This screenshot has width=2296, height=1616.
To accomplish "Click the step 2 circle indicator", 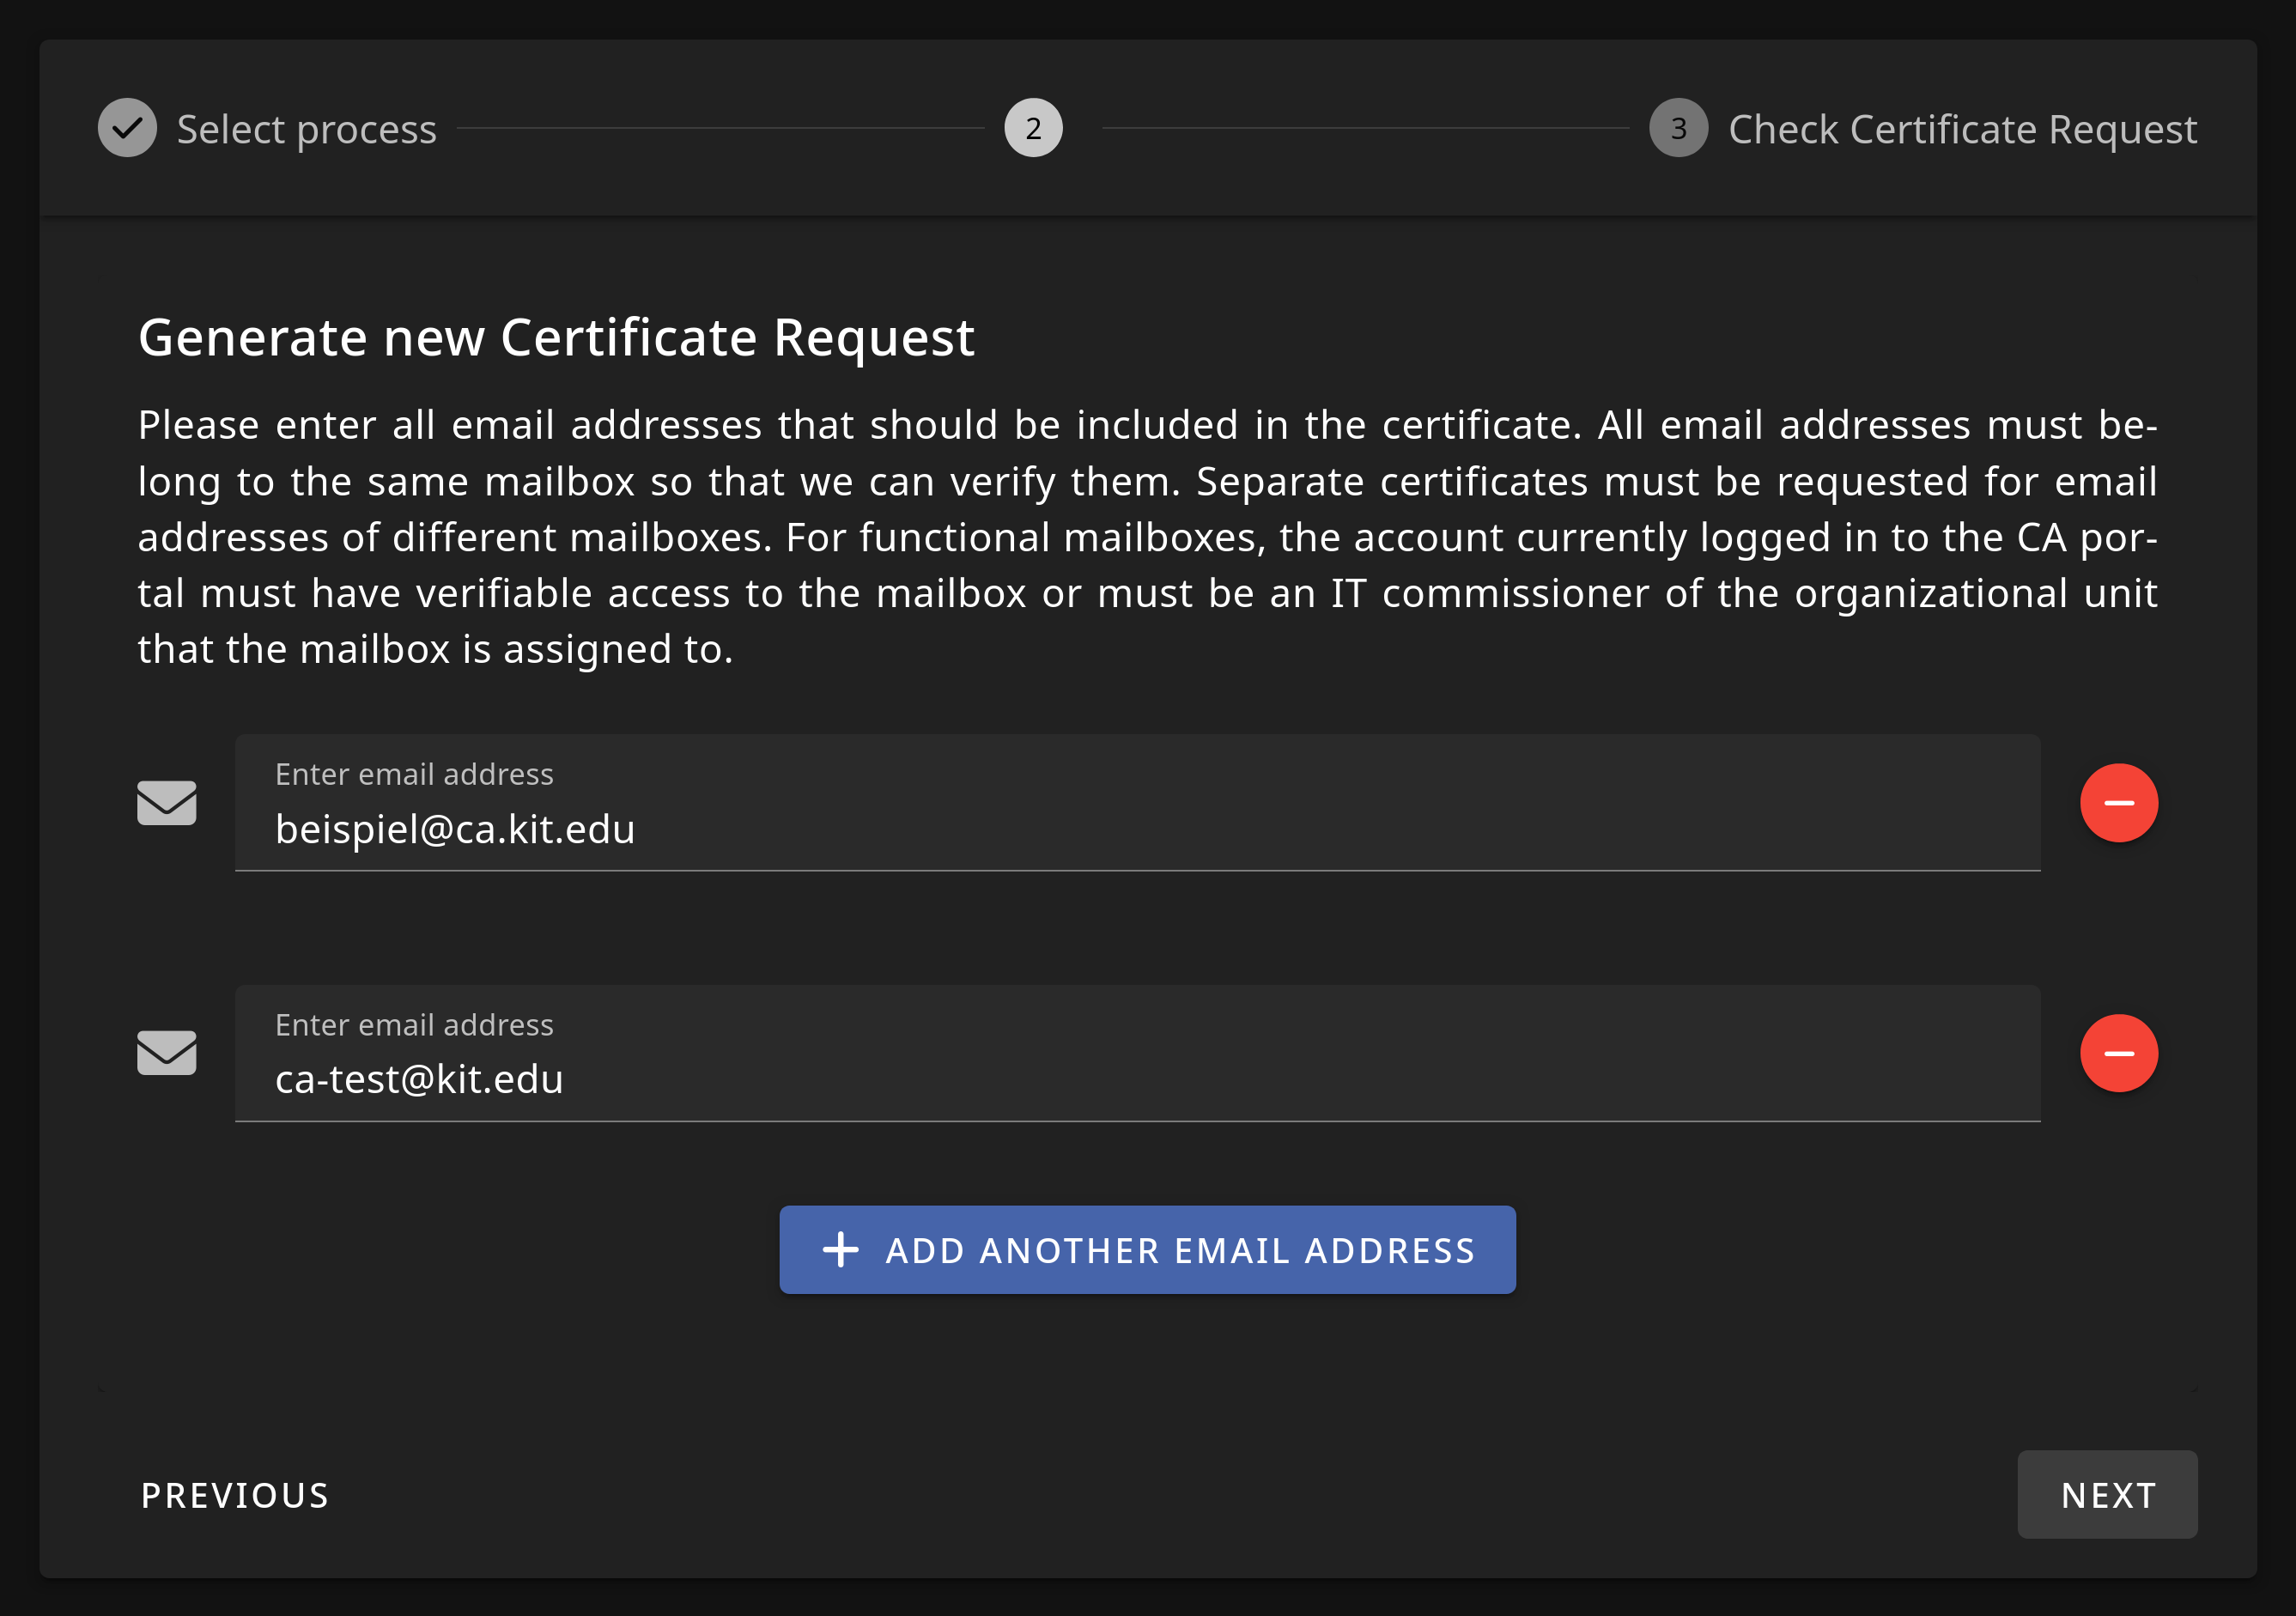I will 1033,128.
